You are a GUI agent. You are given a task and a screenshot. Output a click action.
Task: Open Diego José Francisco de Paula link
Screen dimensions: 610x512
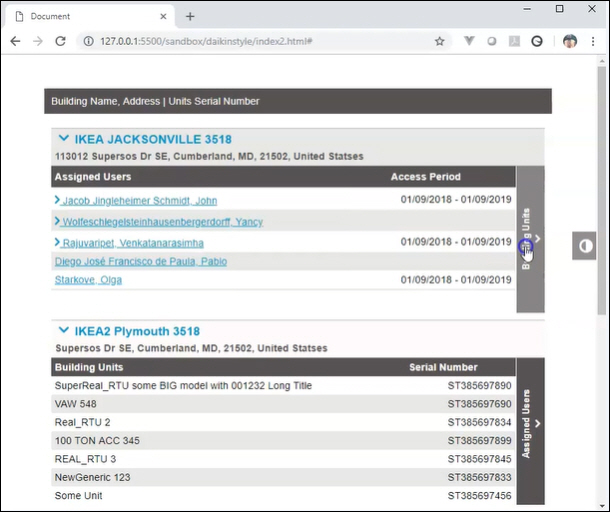[x=141, y=261]
